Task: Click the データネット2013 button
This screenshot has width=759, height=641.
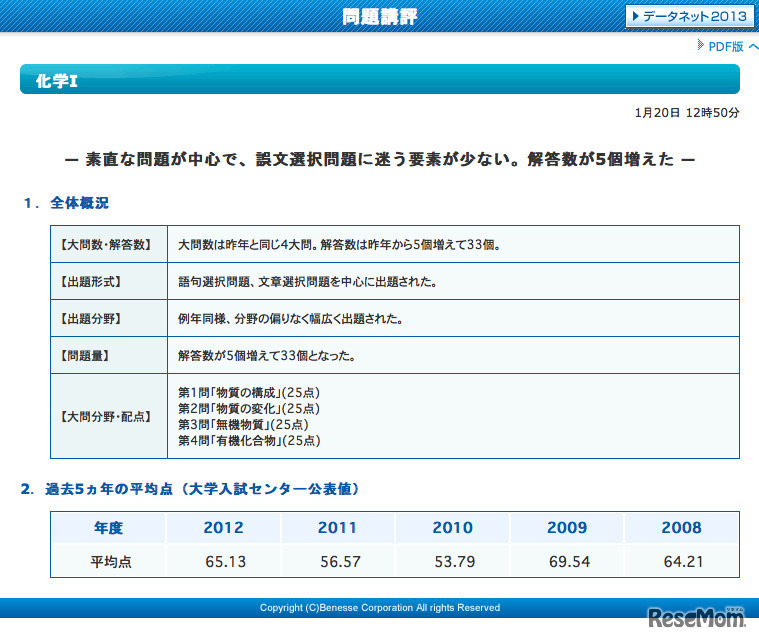Action: [688, 16]
